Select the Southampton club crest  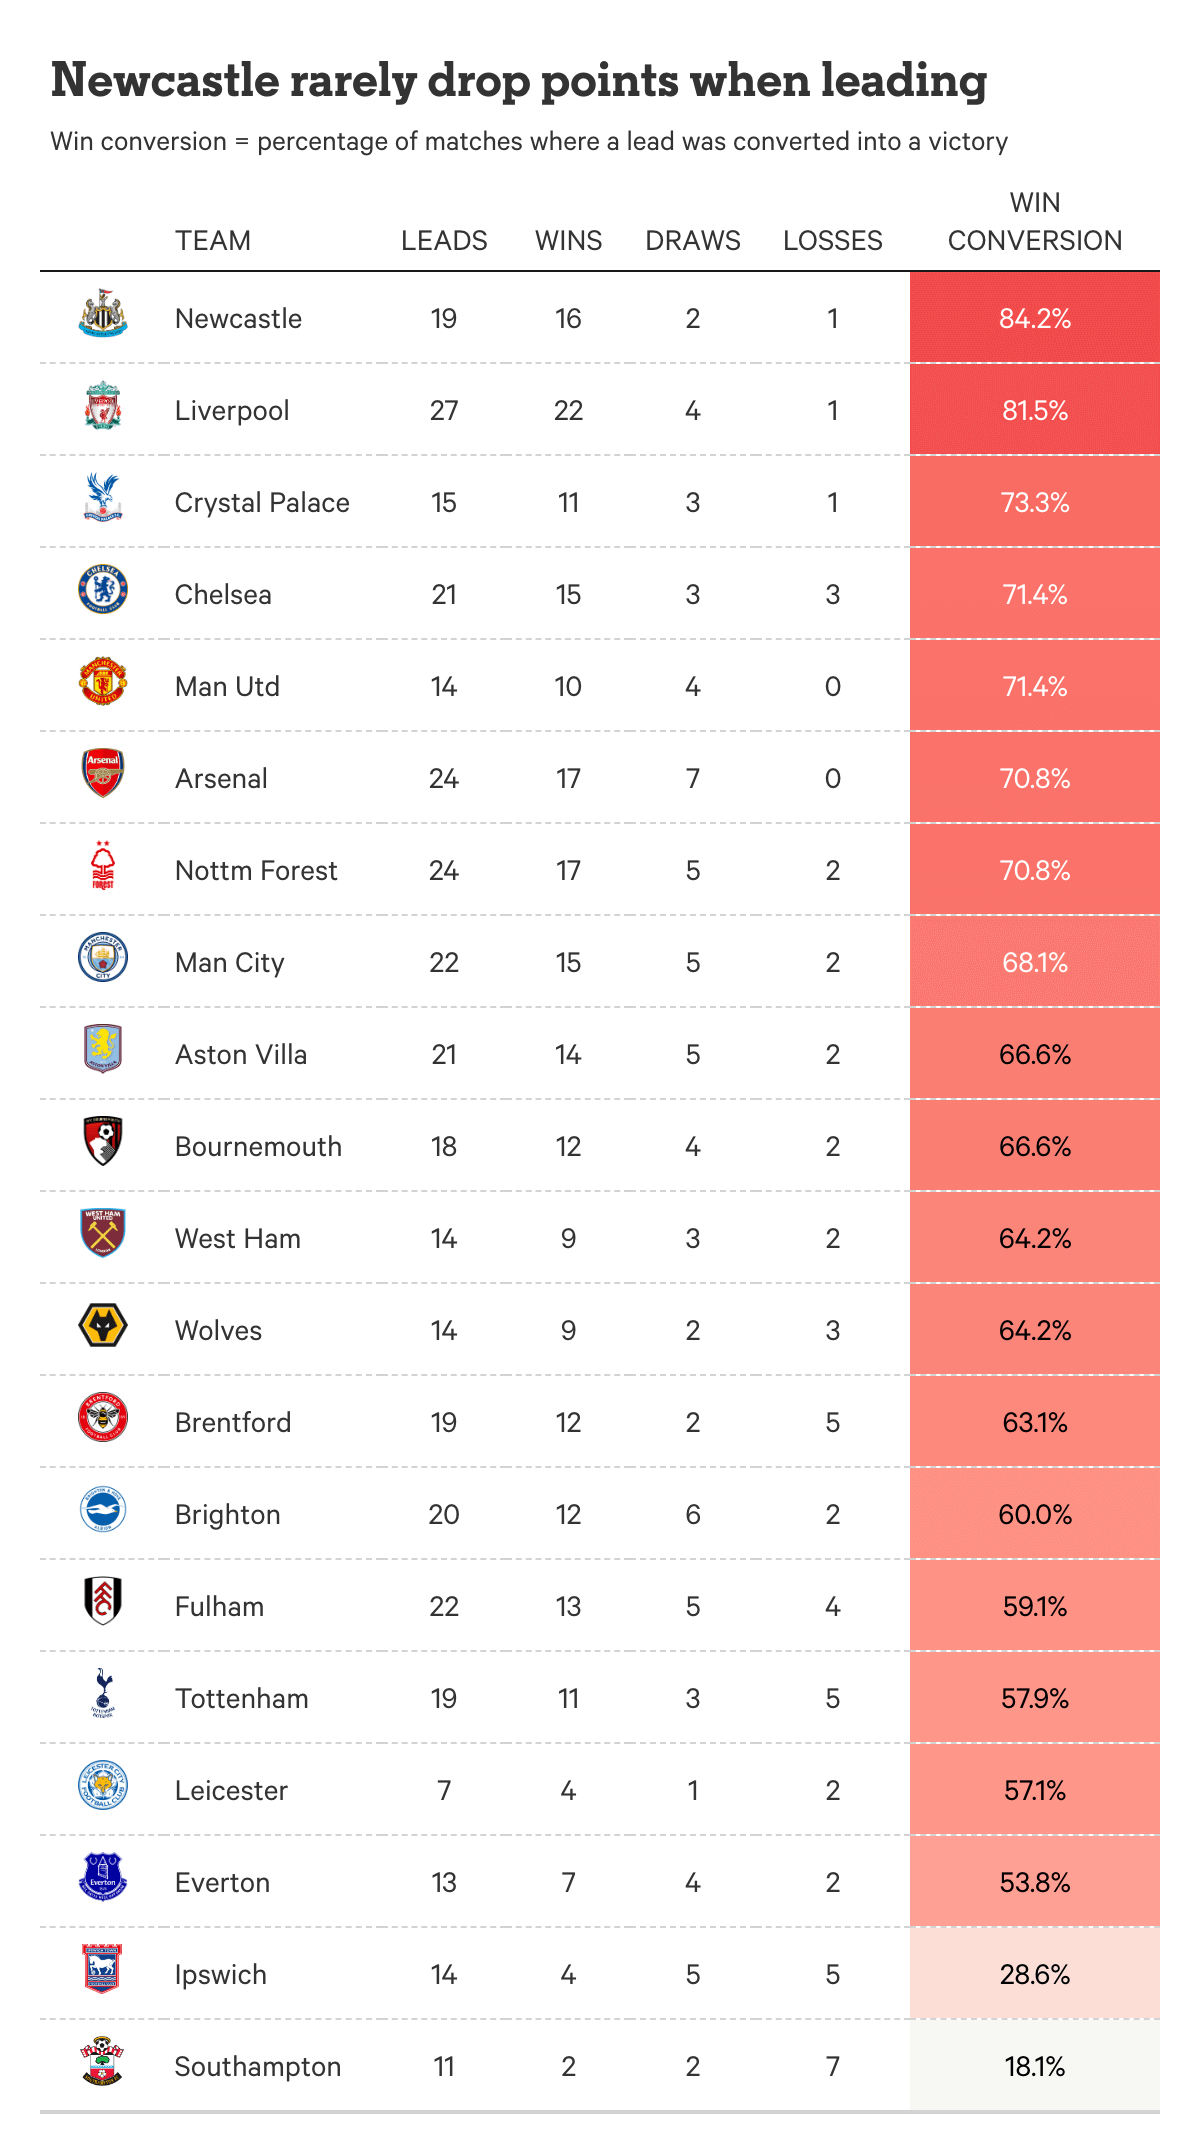click(x=103, y=2061)
